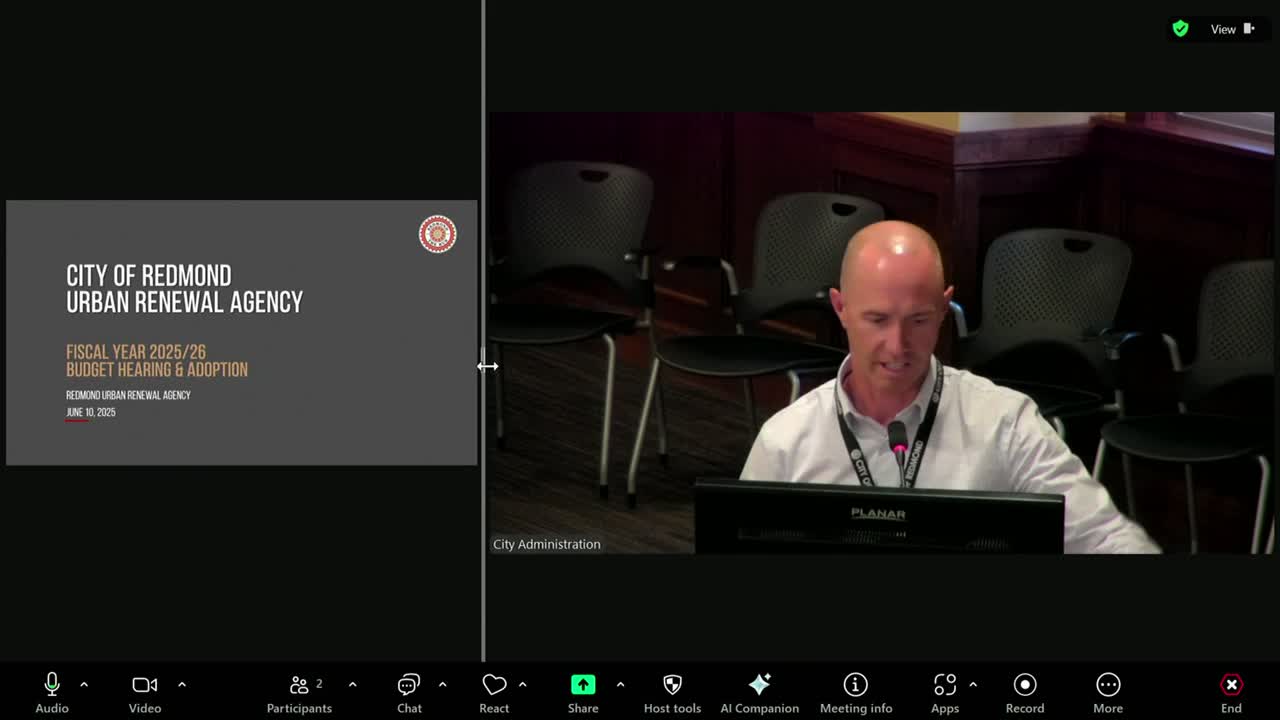1280x720 pixels.
Task: Toggle the camera using the Video icon
Action: pyautogui.click(x=145, y=685)
